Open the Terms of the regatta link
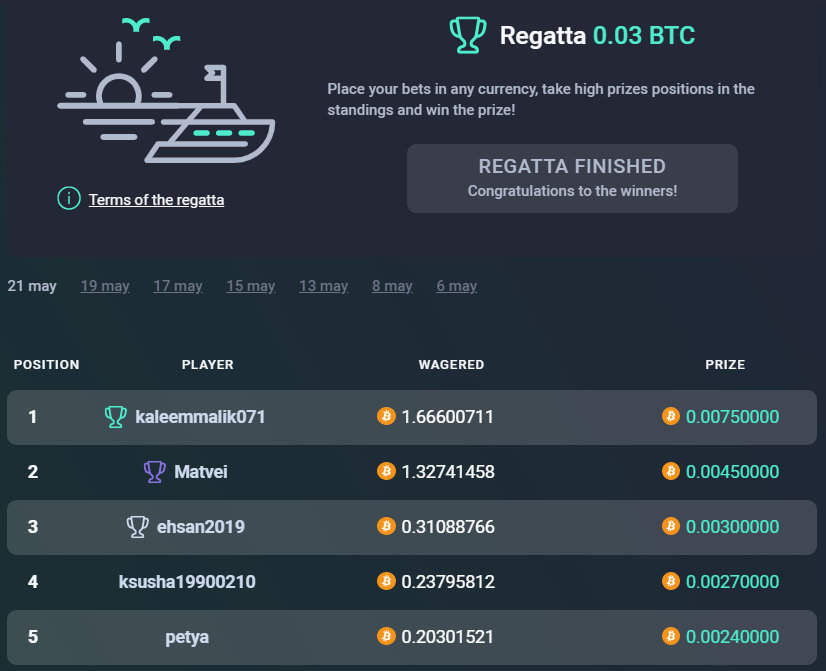 [x=156, y=200]
